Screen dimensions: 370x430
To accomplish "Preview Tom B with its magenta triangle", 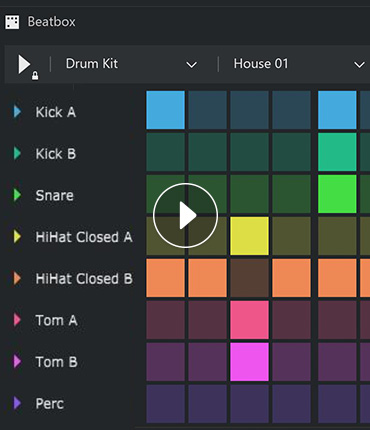I will click(17, 362).
